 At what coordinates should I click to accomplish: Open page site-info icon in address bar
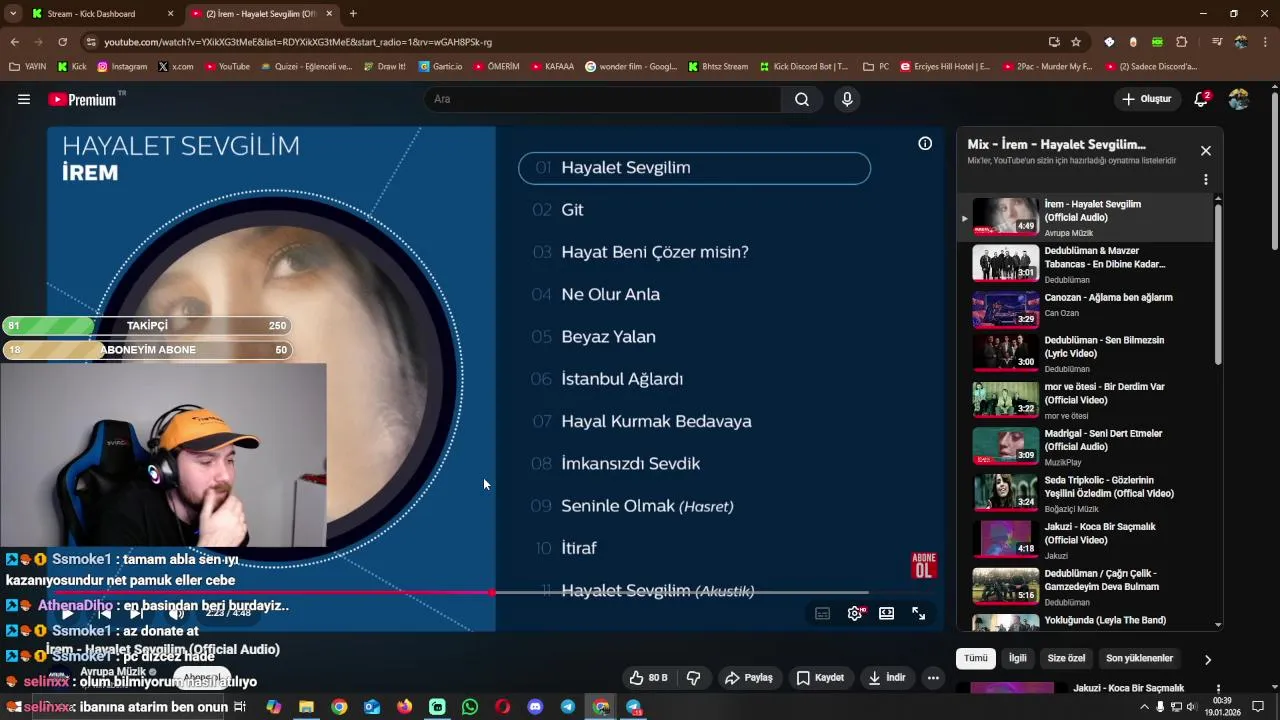tap(91, 42)
